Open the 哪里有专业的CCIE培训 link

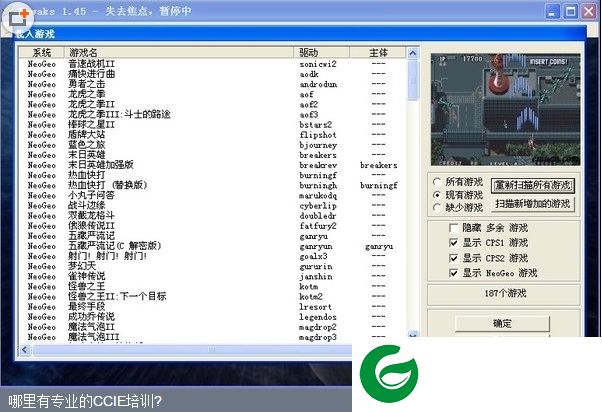pos(85,401)
